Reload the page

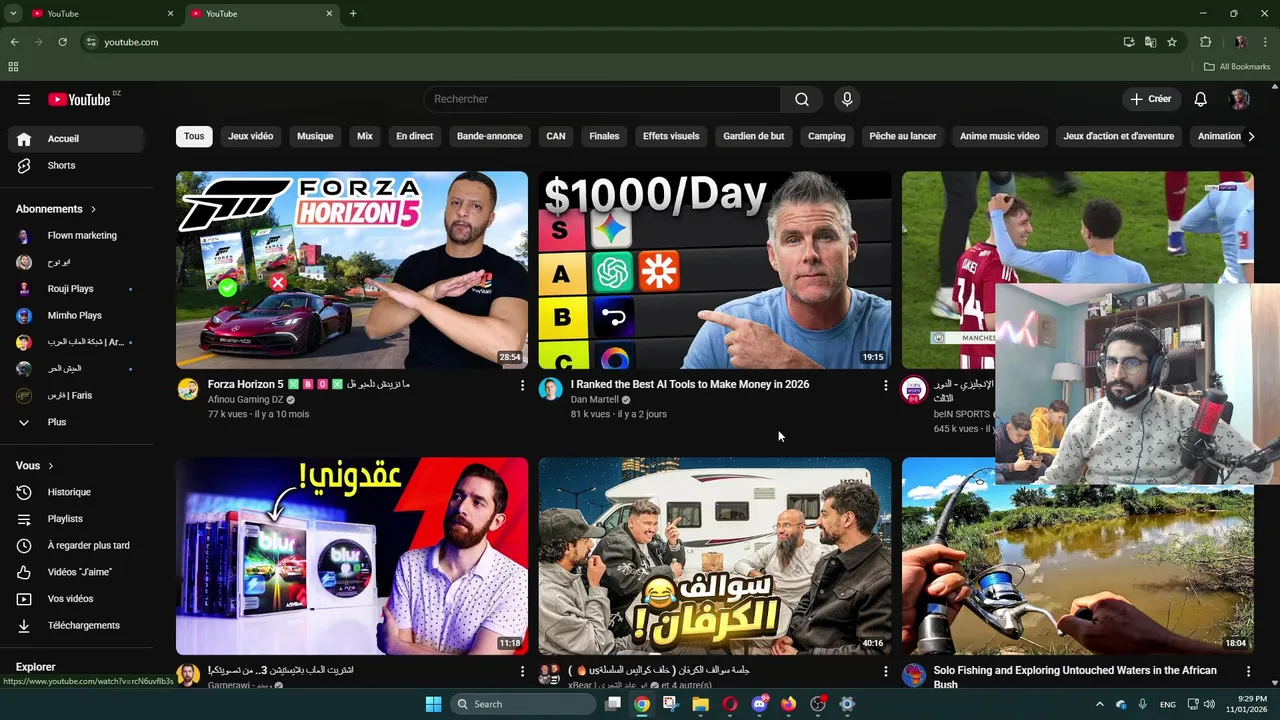point(62,42)
